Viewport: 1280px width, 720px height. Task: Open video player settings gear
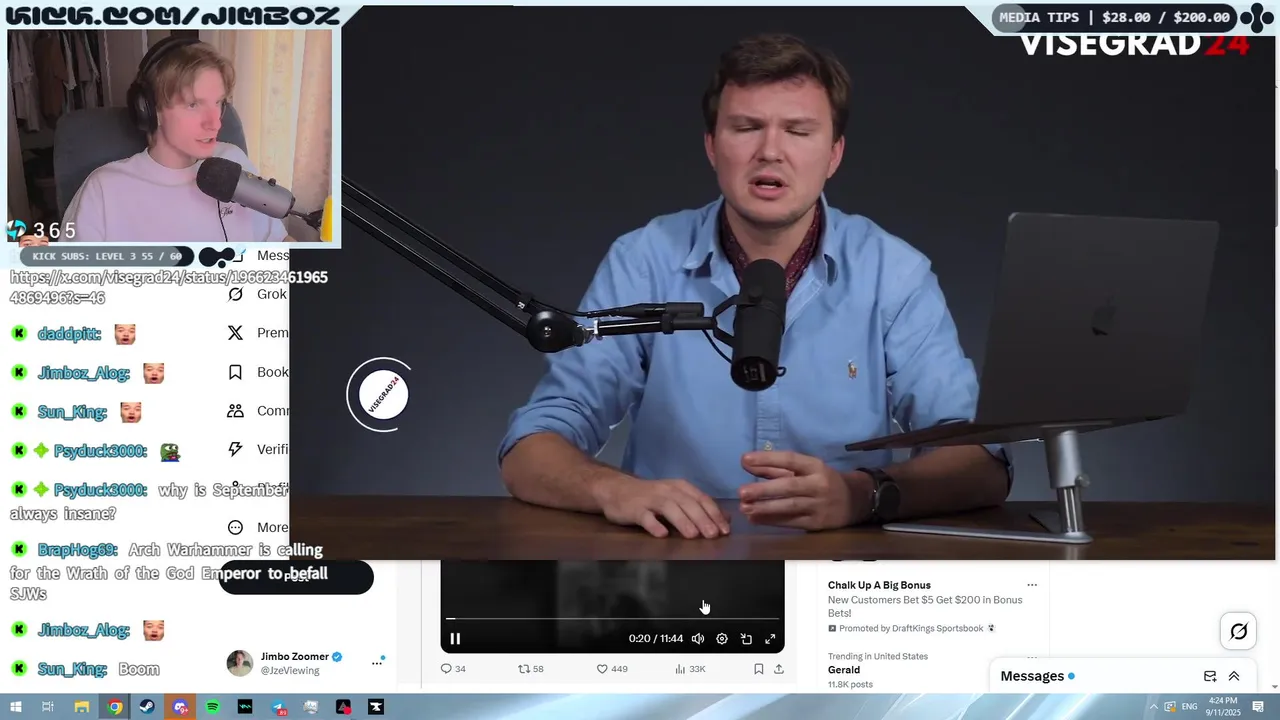tap(722, 639)
